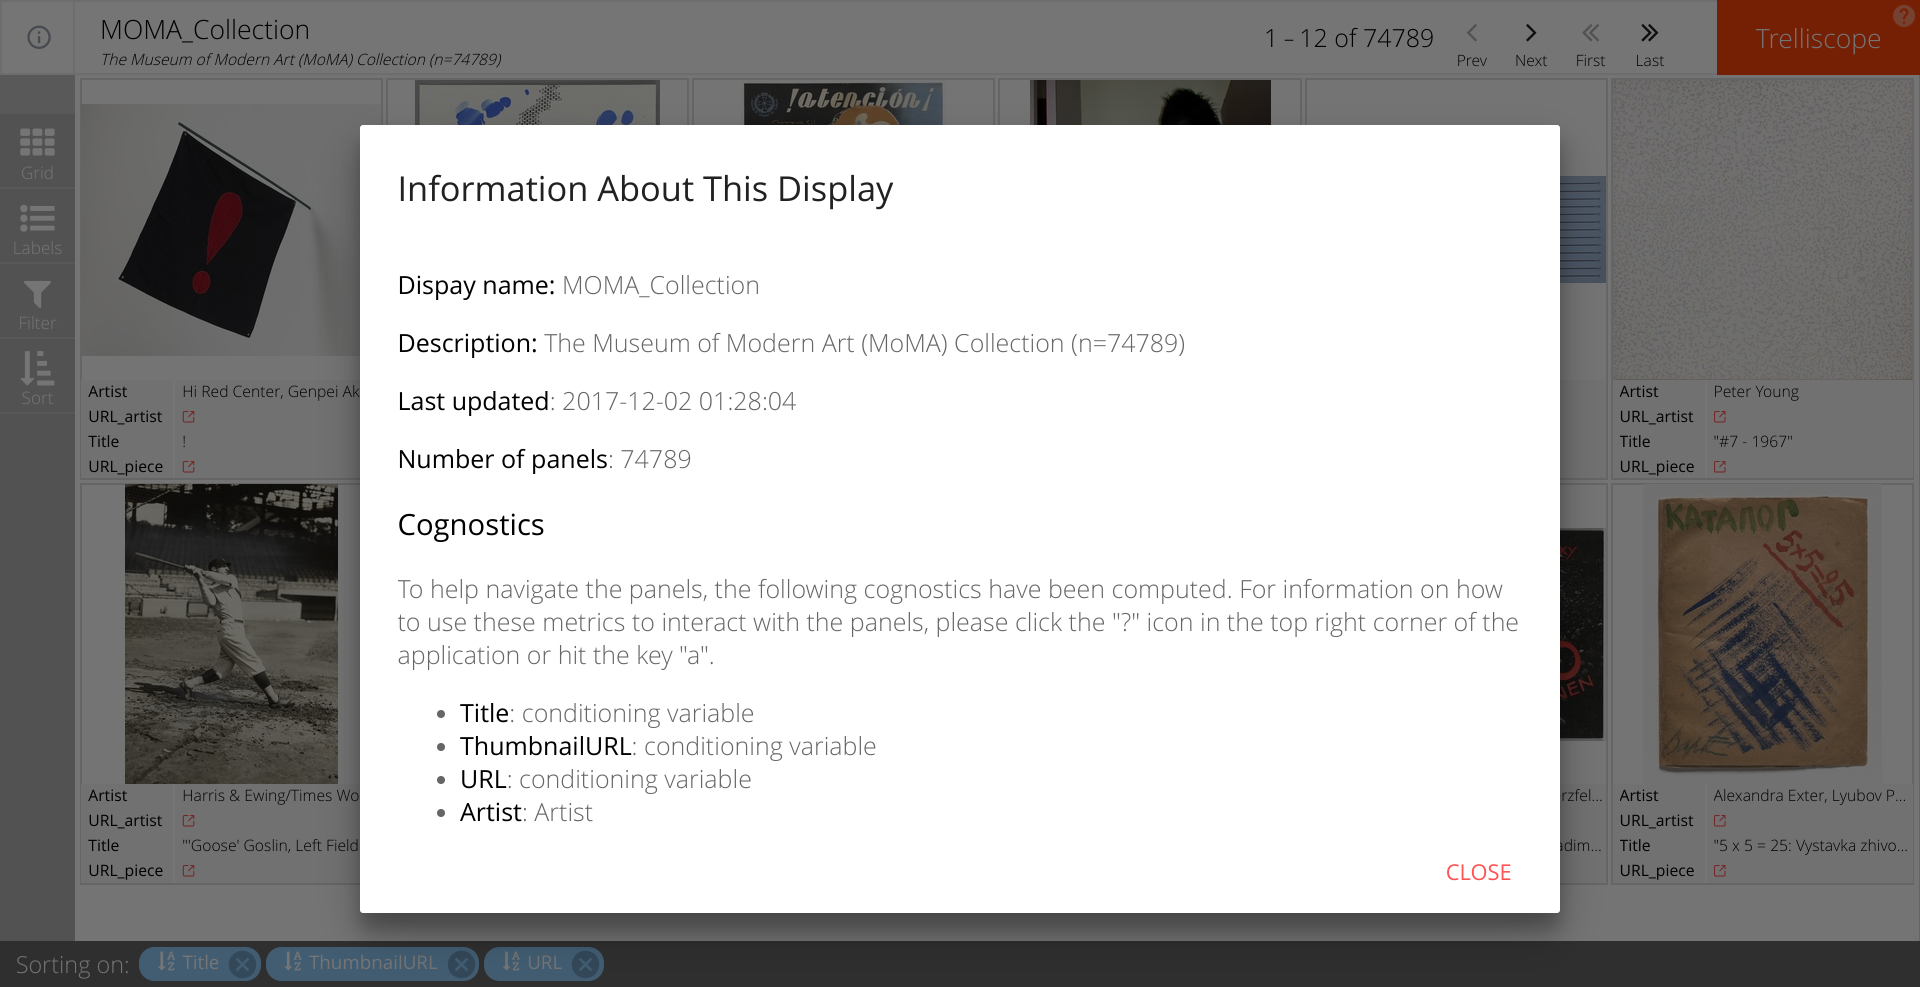This screenshot has height=987, width=1920.
Task: Click the Trelliscope header button
Action: point(1818,38)
